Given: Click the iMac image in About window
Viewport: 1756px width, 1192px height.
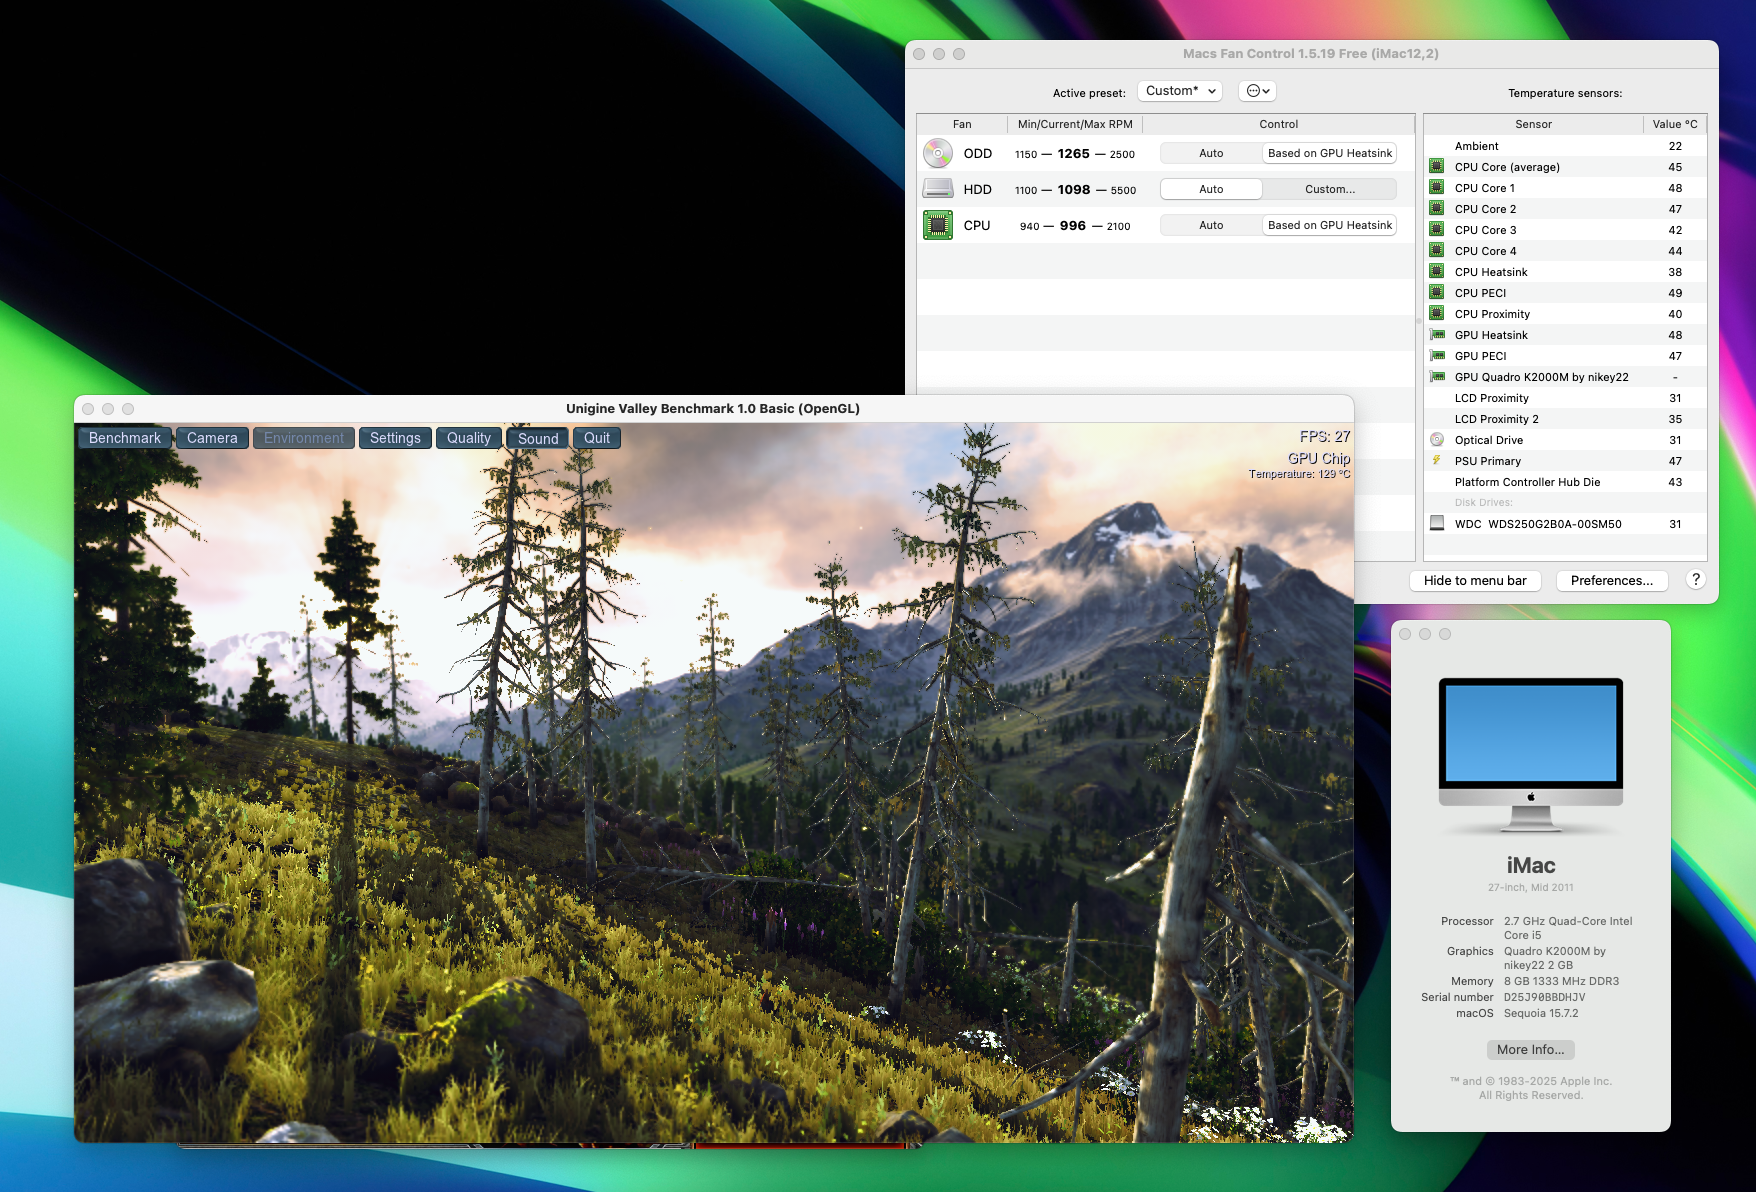Looking at the screenshot, I should pos(1531,756).
